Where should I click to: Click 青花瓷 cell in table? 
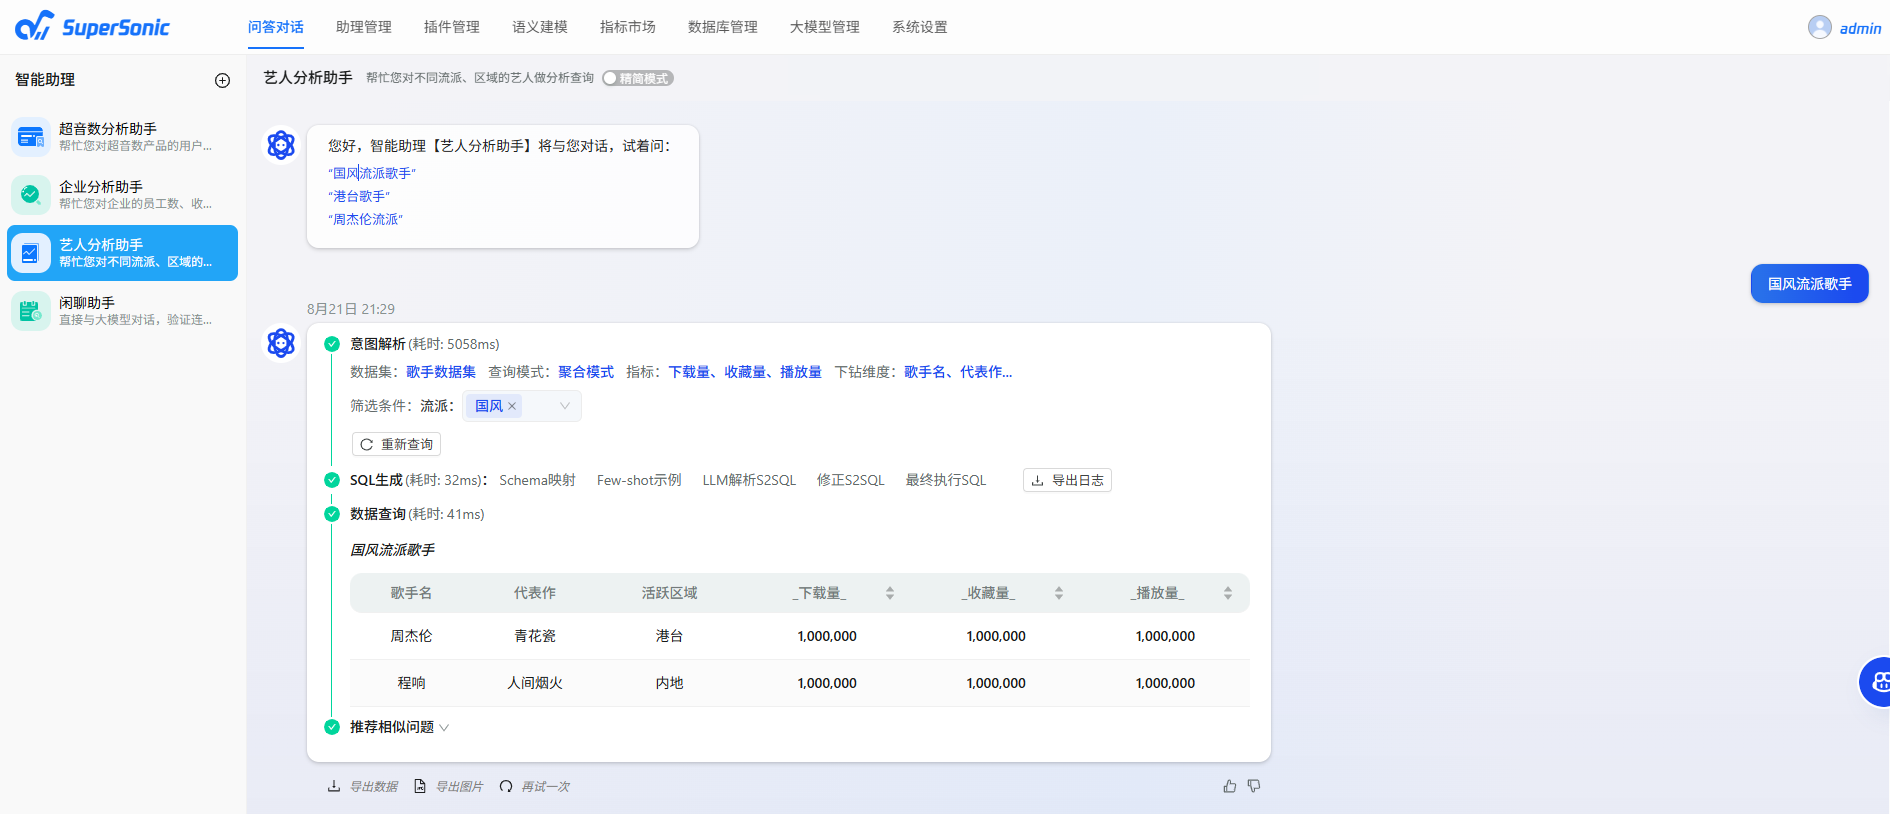point(535,636)
